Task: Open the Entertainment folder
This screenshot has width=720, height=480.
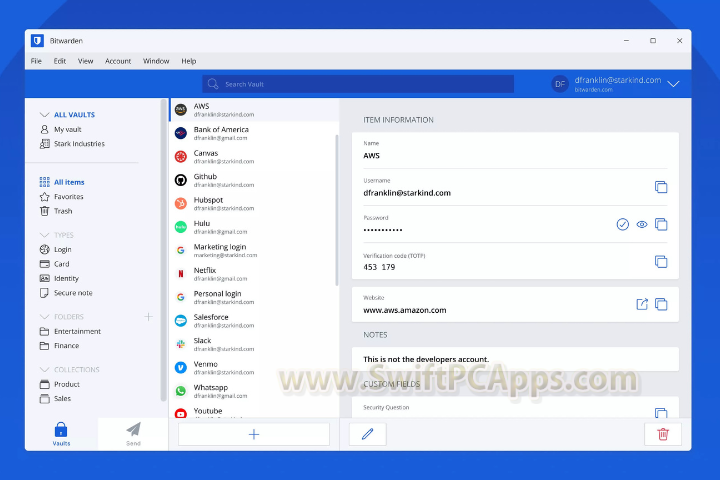Action: click(x=77, y=331)
